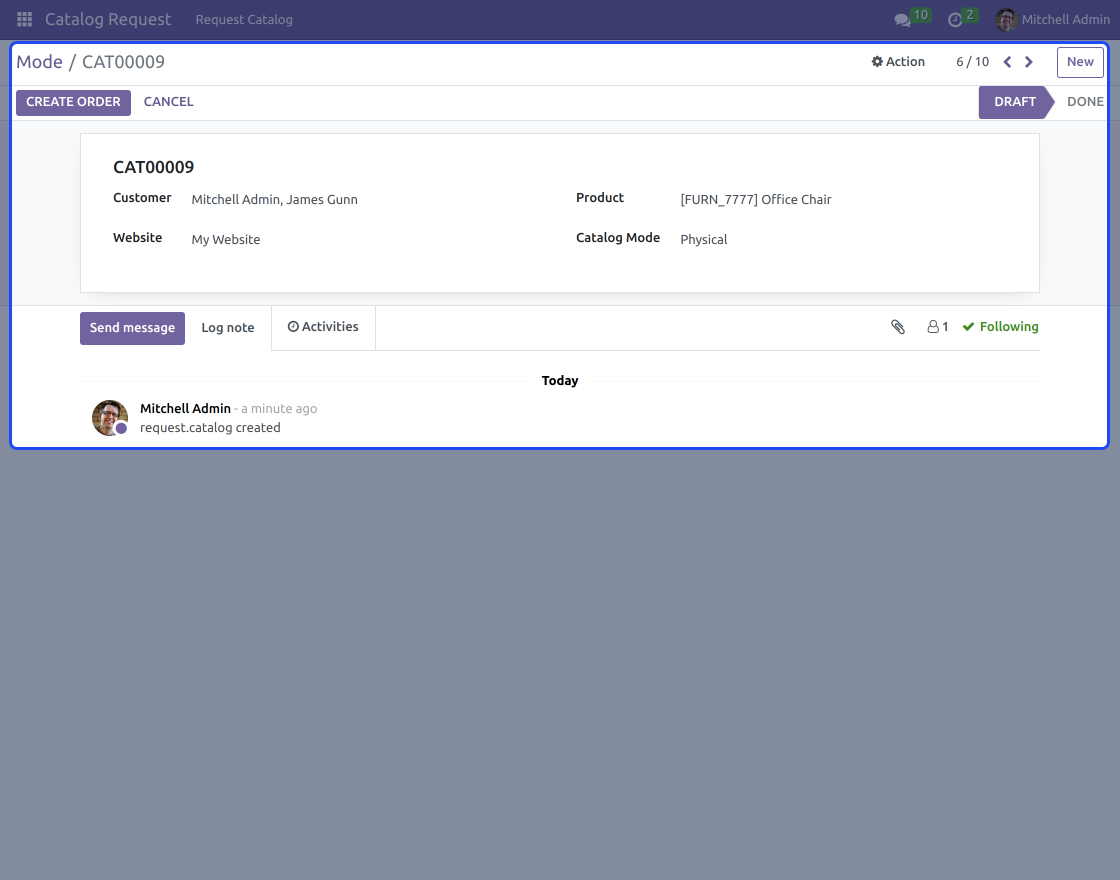Click the Website field value My Website
Image resolution: width=1120 pixels, height=880 pixels.
tap(226, 240)
